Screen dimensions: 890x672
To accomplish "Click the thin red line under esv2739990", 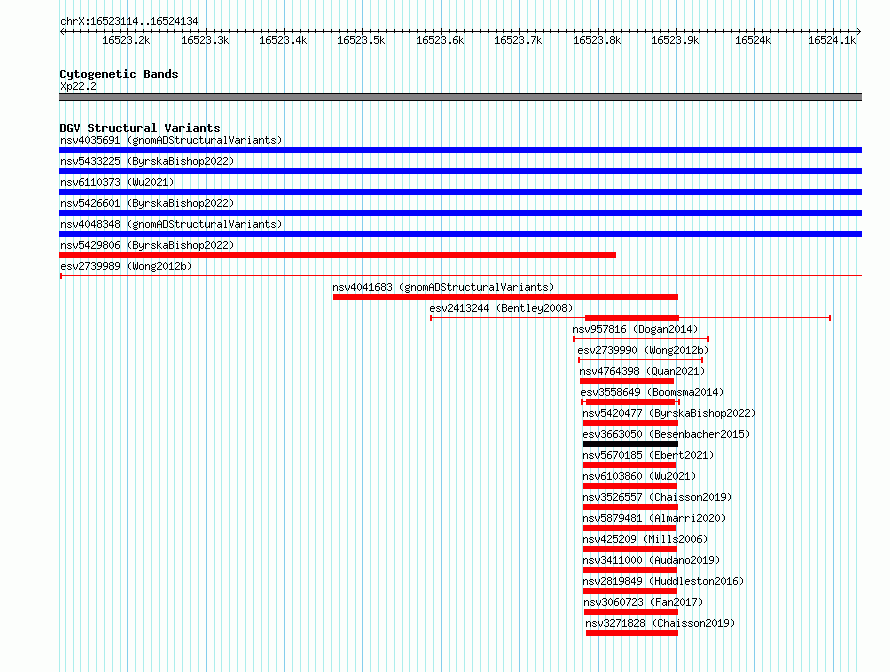I will click(641, 360).
